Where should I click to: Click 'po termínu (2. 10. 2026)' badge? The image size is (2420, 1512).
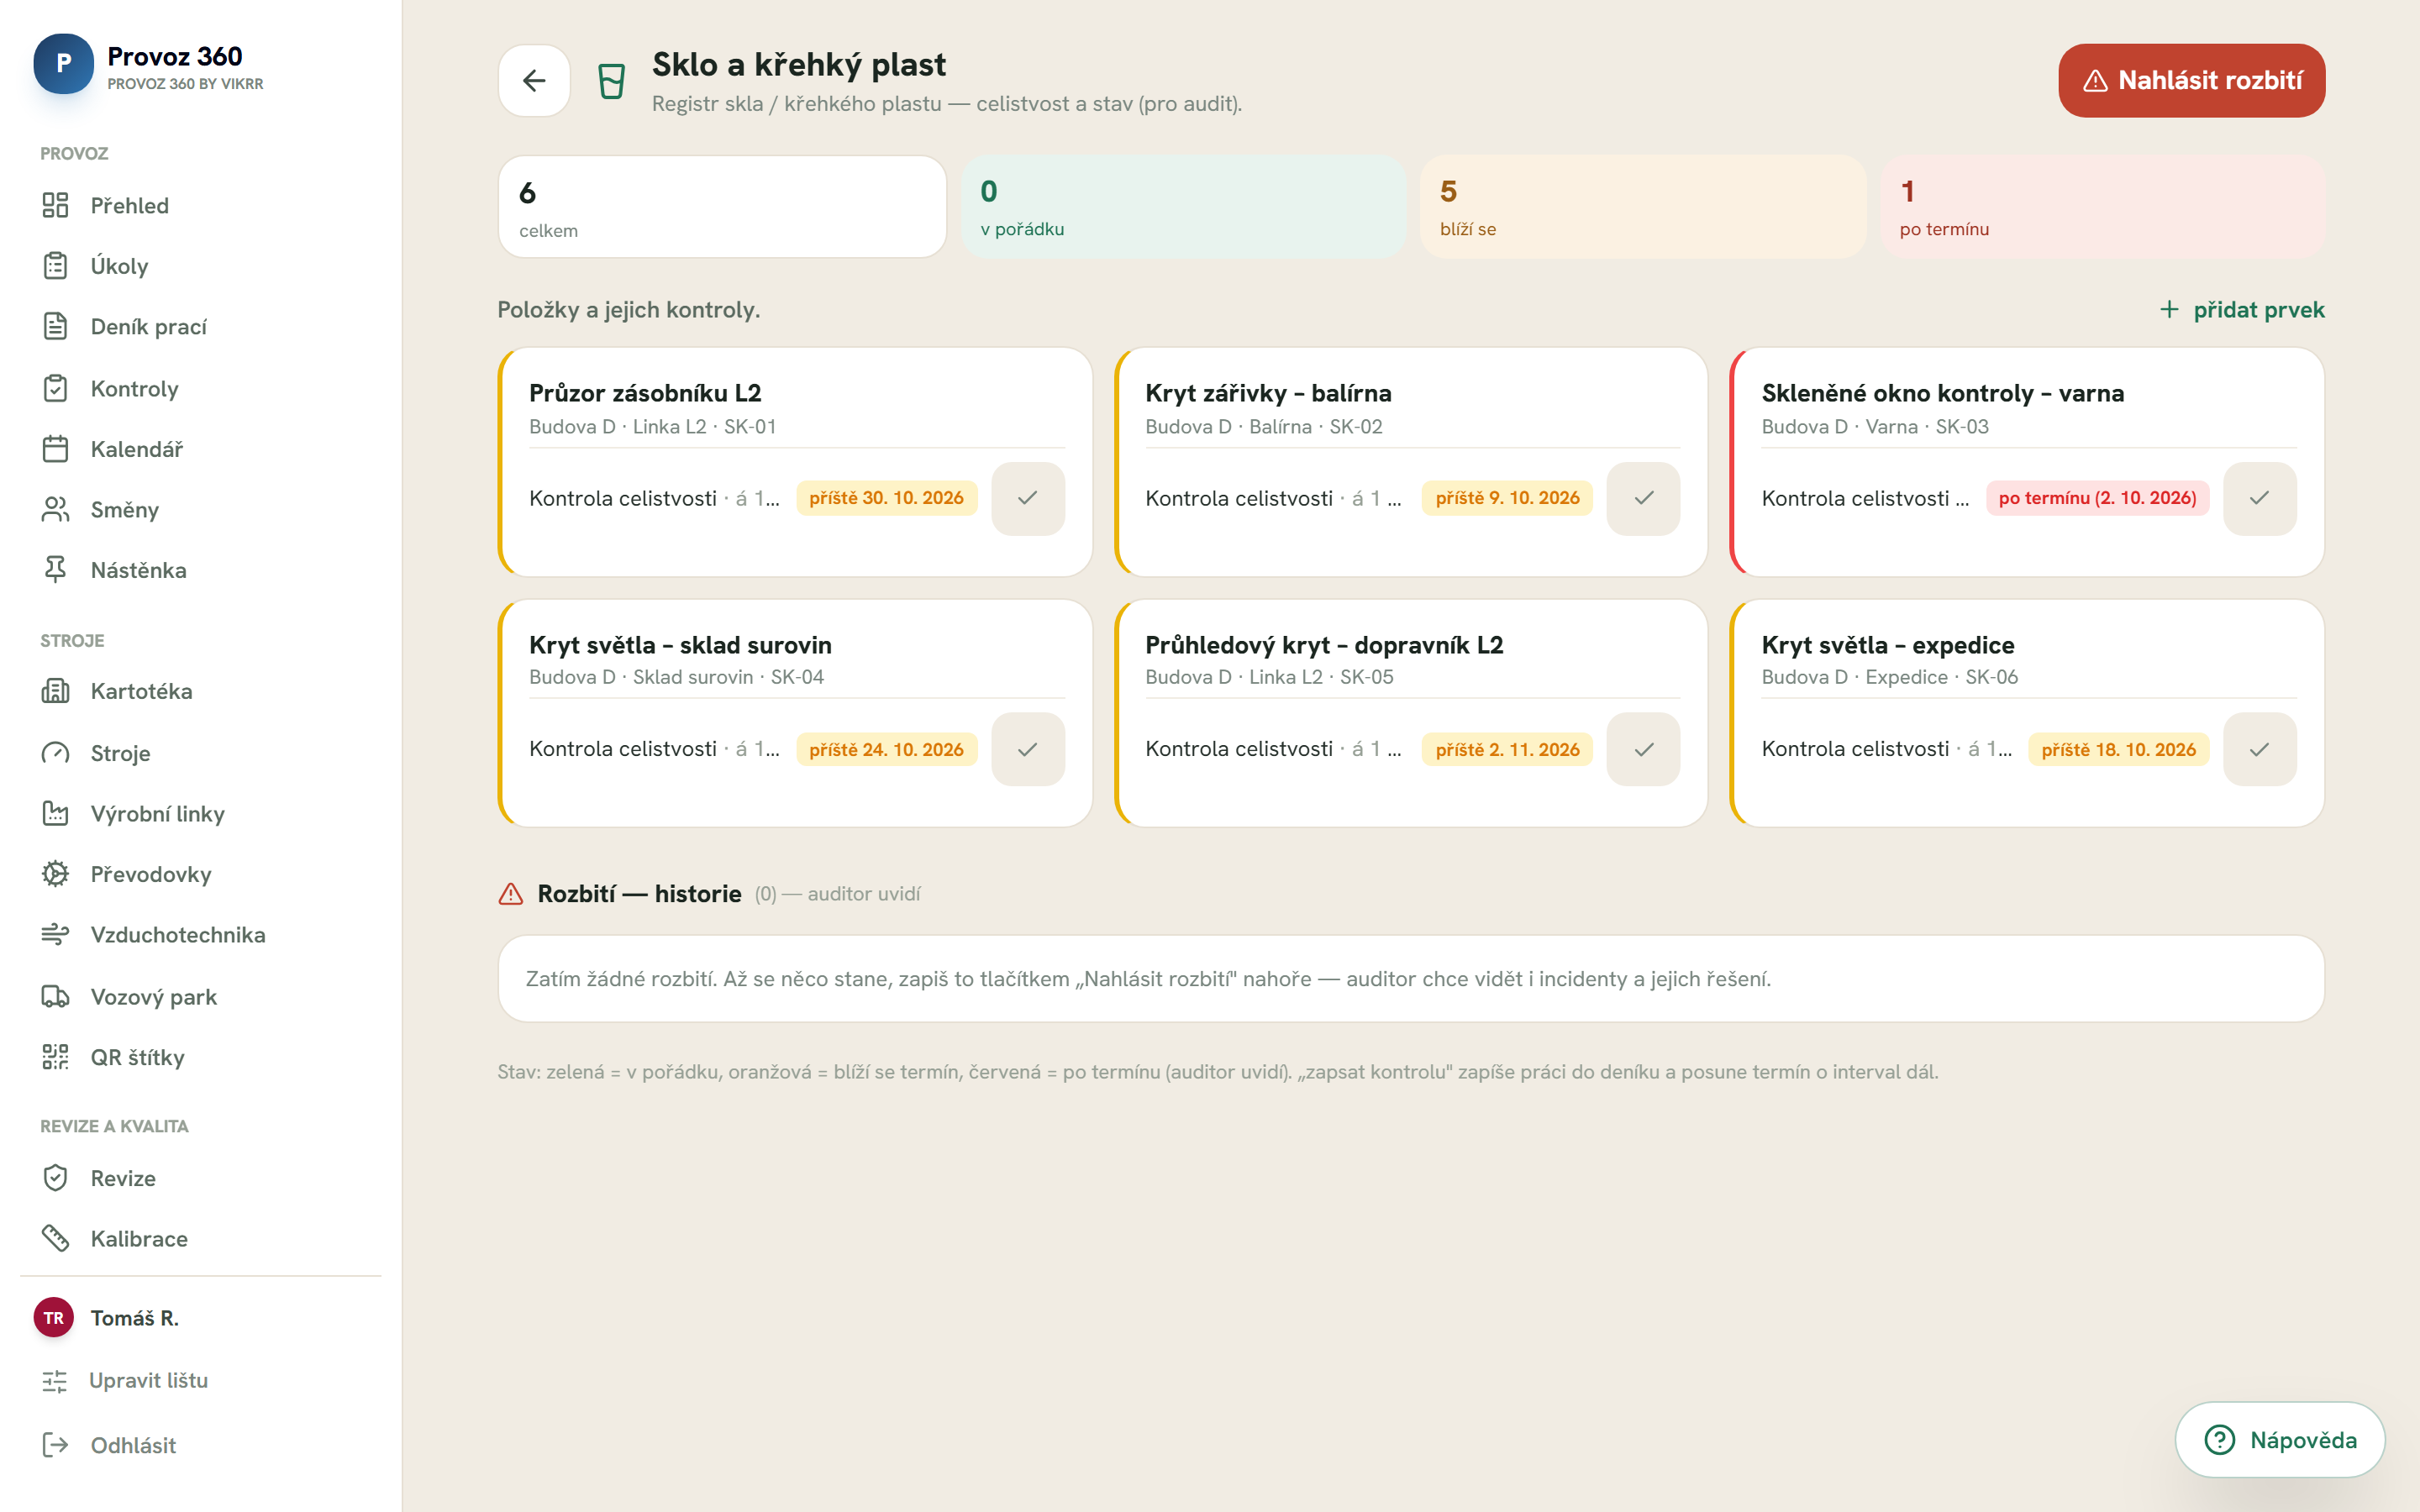tap(2097, 498)
